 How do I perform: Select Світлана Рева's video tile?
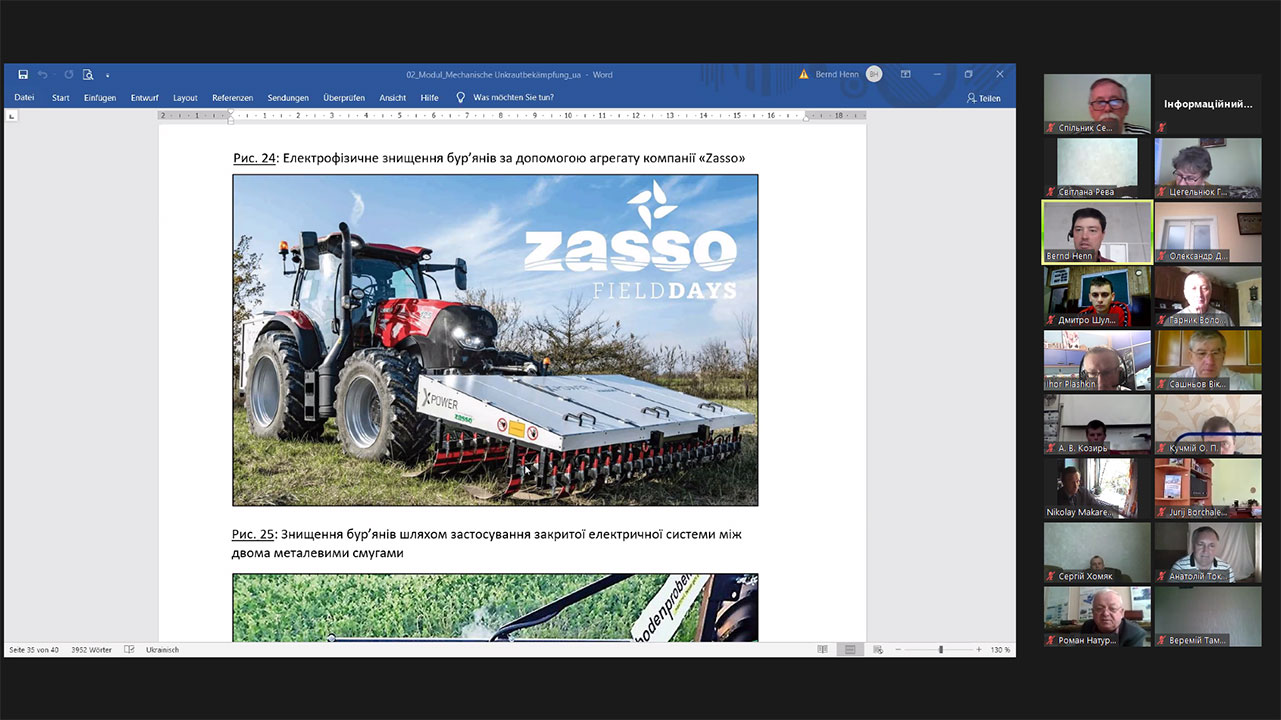[x=1097, y=168]
